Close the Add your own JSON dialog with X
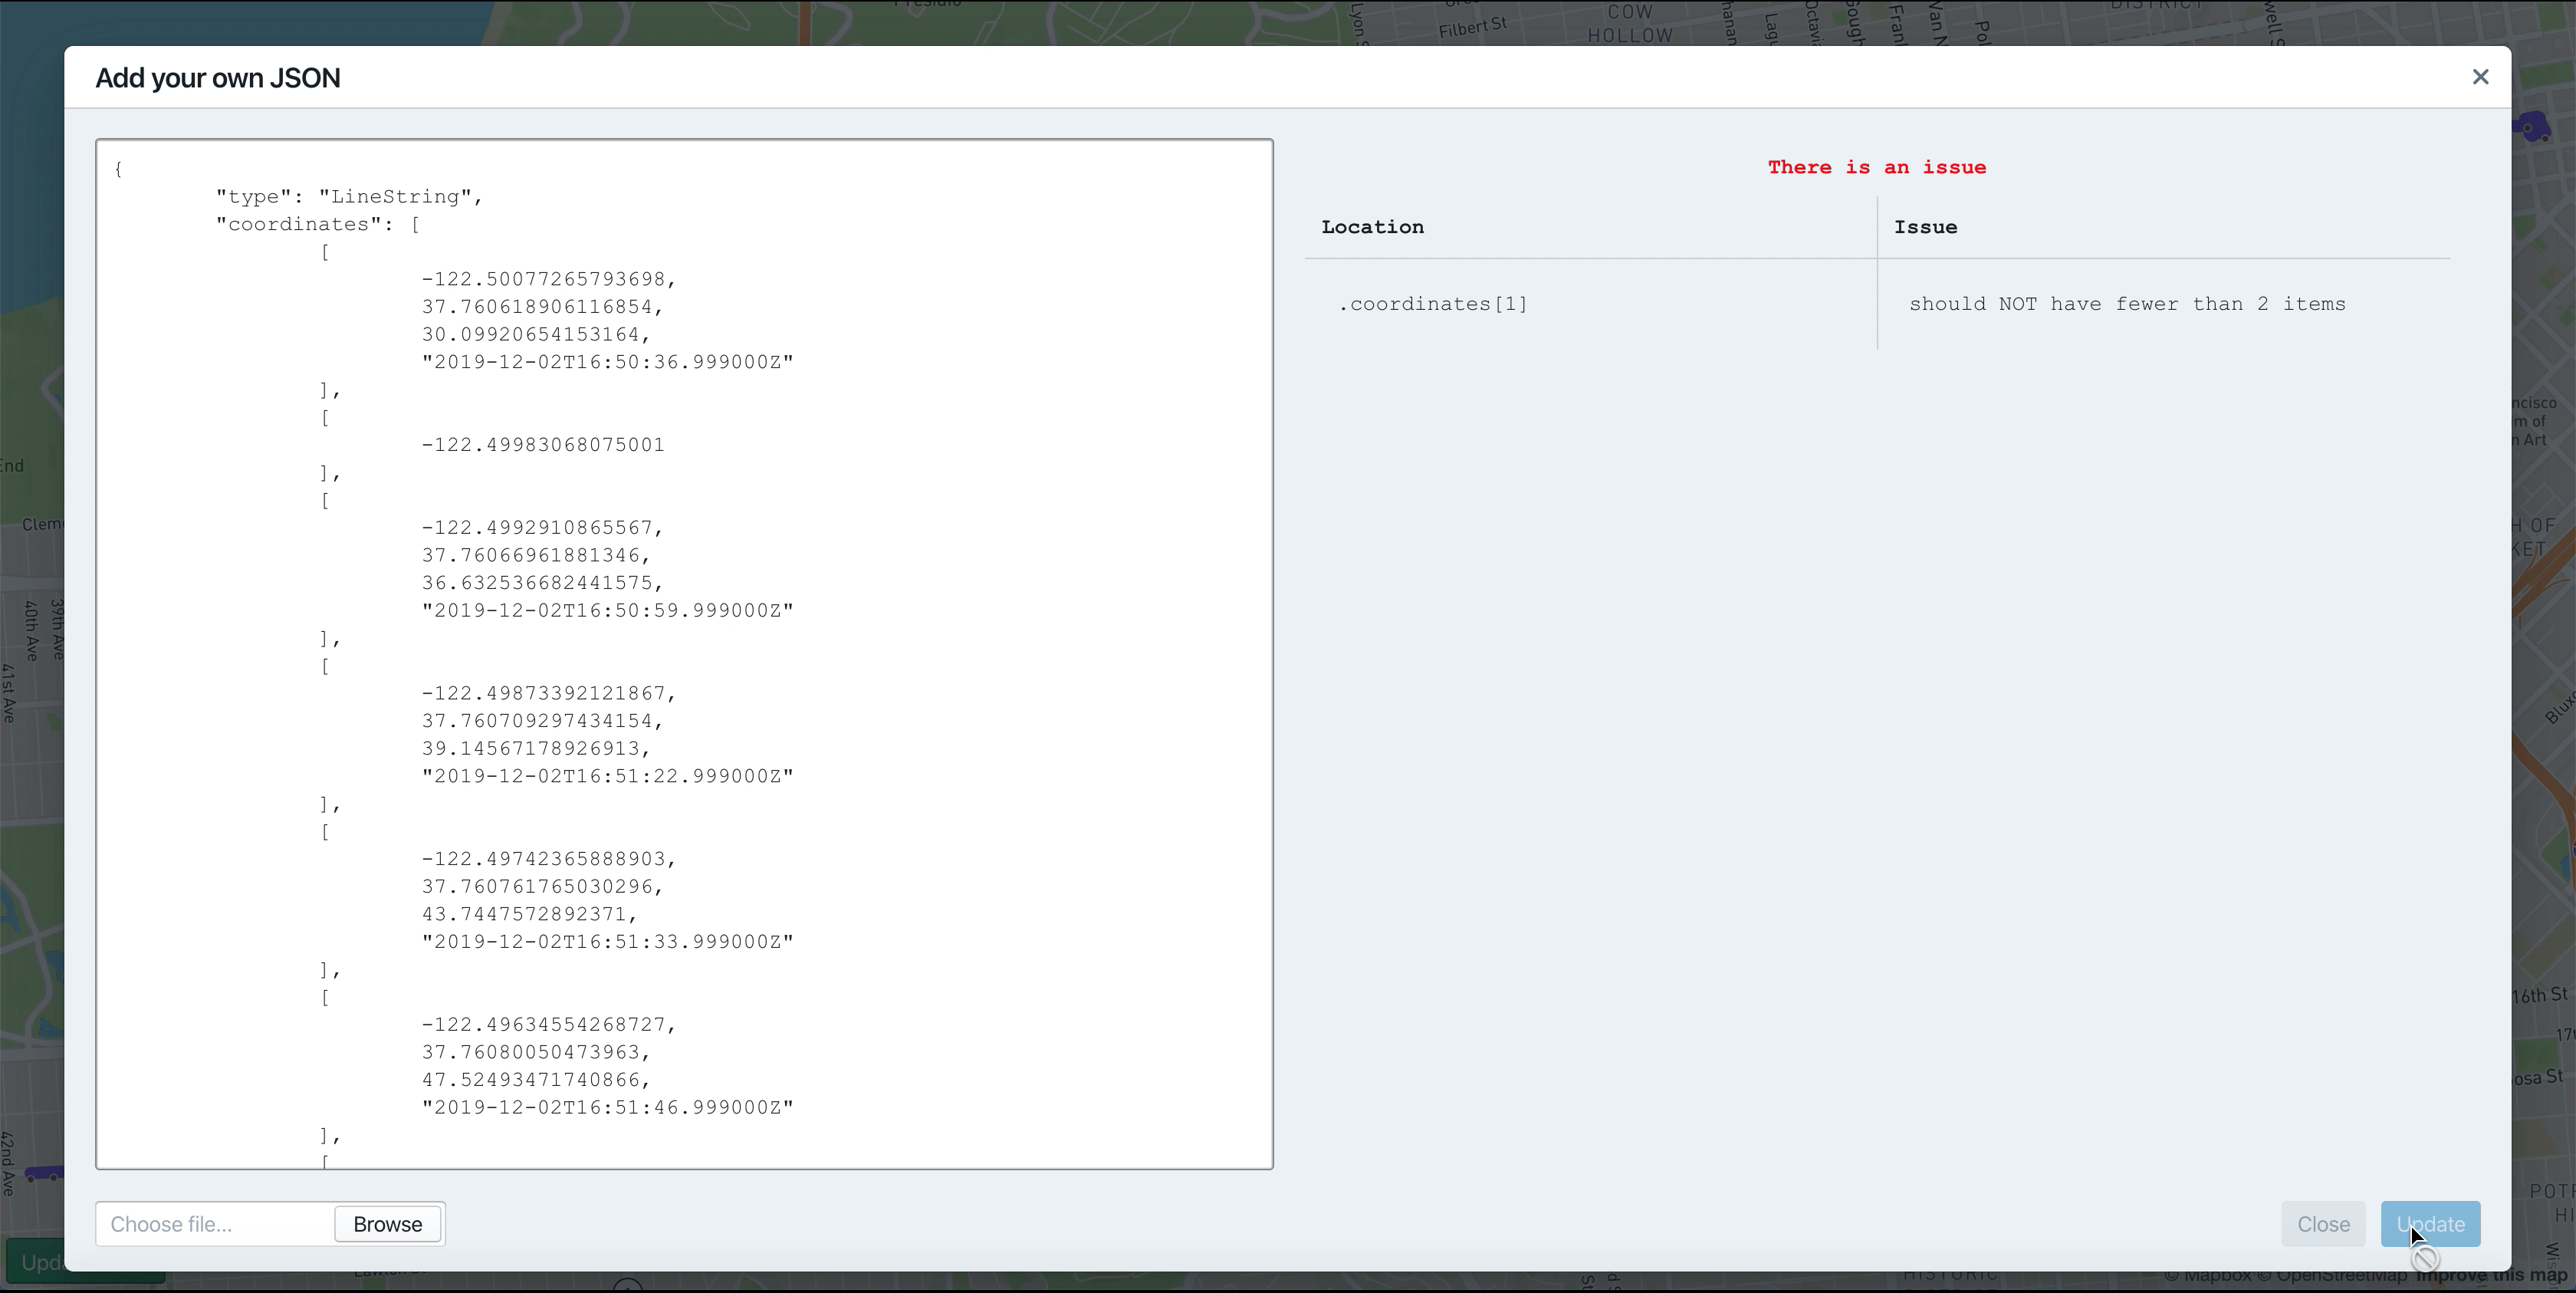Screen dimensions: 2576x1293 [x=2480, y=77]
